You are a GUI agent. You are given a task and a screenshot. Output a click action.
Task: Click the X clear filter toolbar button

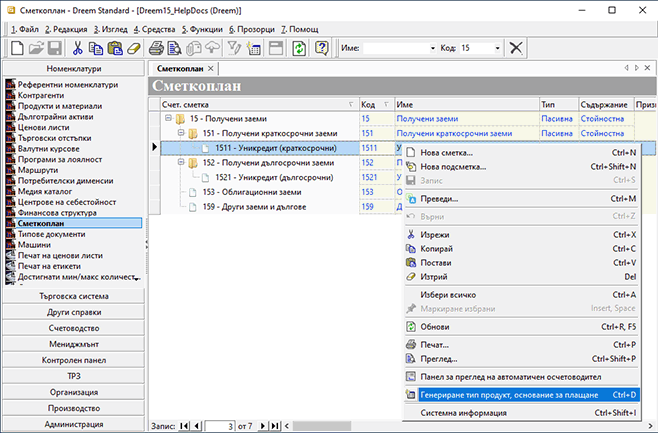tap(516, 48)
